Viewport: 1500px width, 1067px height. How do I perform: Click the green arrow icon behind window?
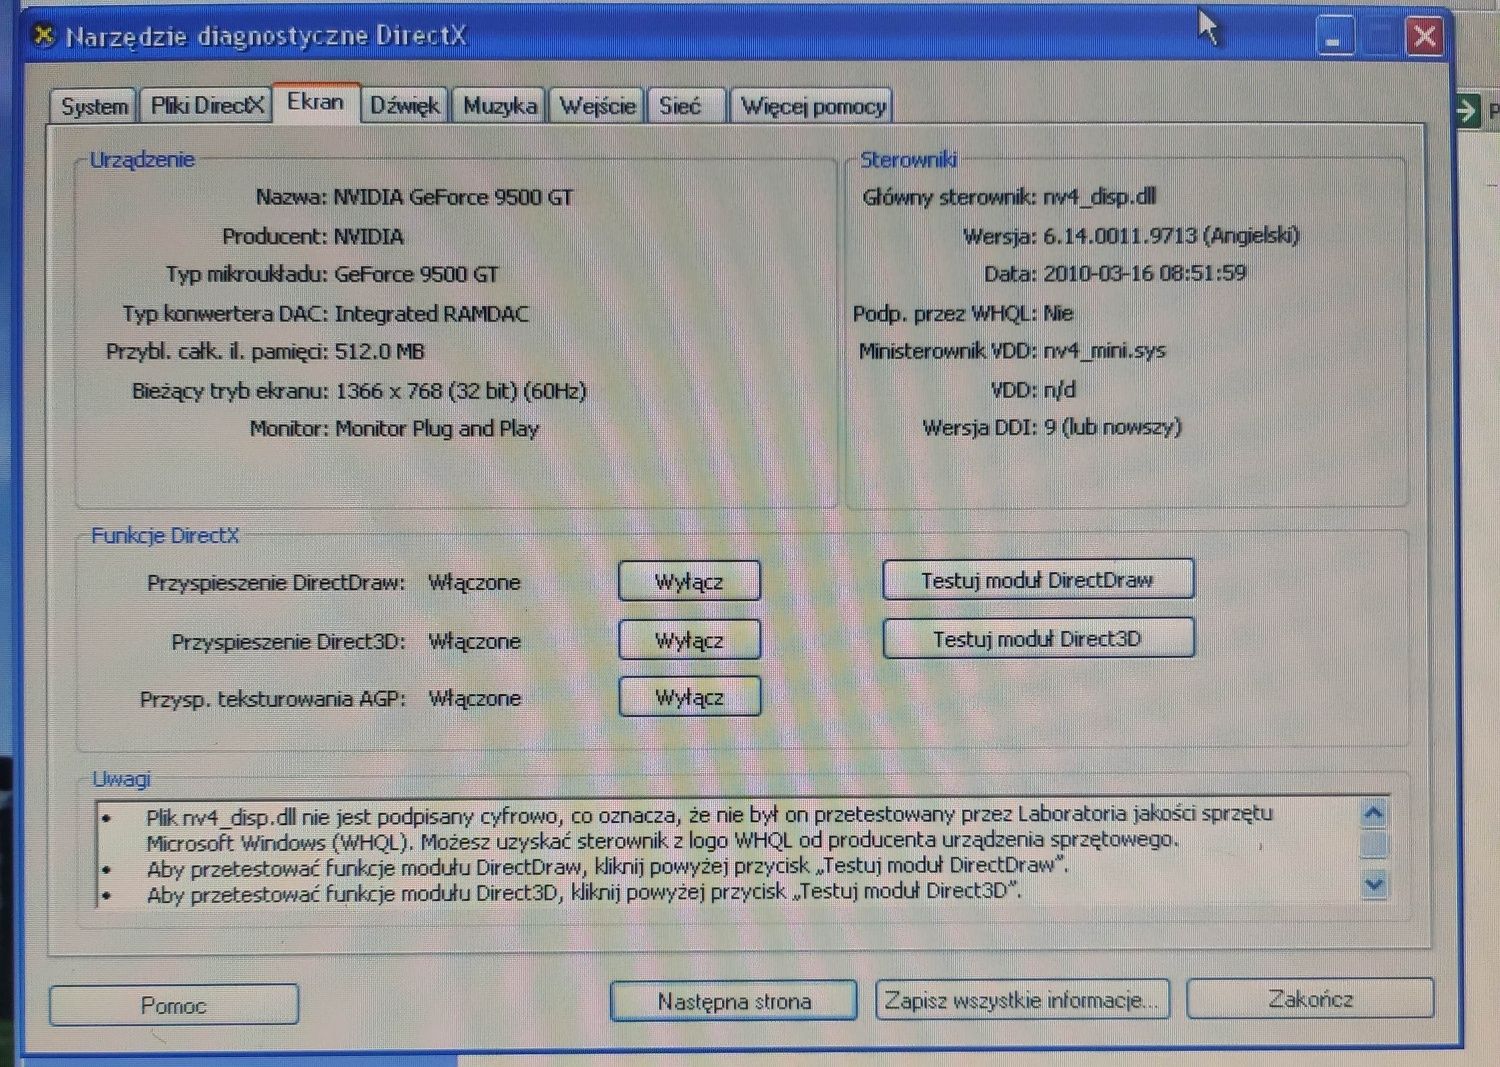(x=1467, y=110)
